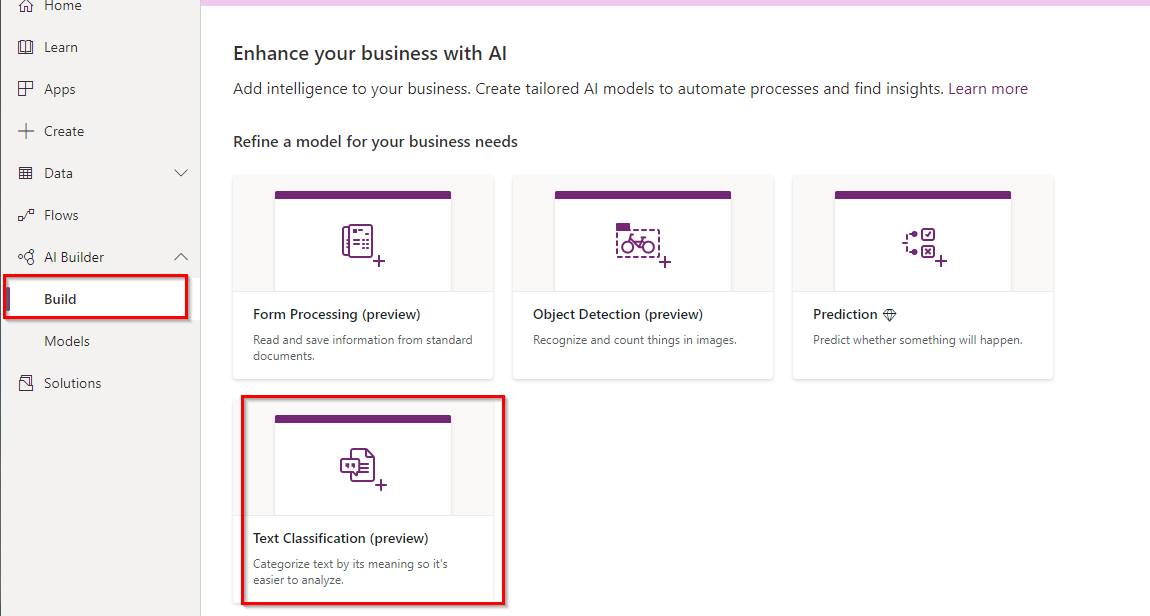The width and height of the screenshot is (1150, 616).
Task: Expand the Data section chevron
Action: point(181,173)
